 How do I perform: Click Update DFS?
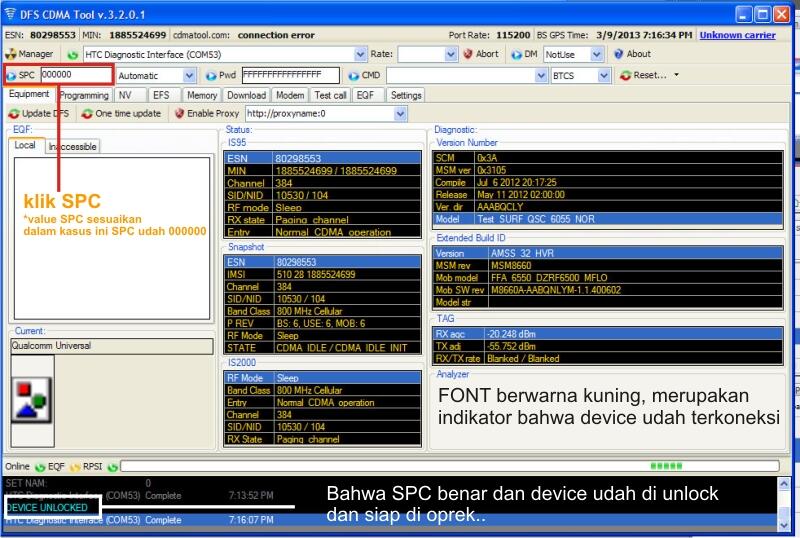(x=39, y=113)
